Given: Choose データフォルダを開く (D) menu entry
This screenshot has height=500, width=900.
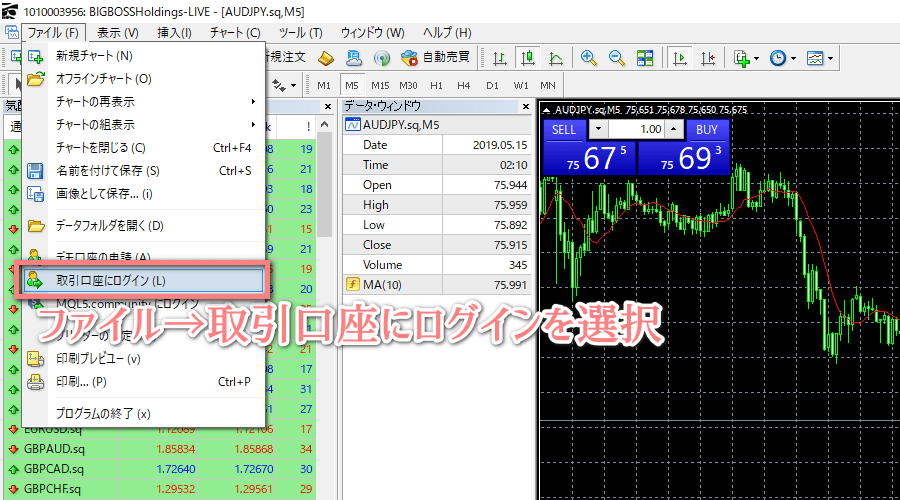Looking at the screenshot, I should pyautogui.click(x=143, y=226).
